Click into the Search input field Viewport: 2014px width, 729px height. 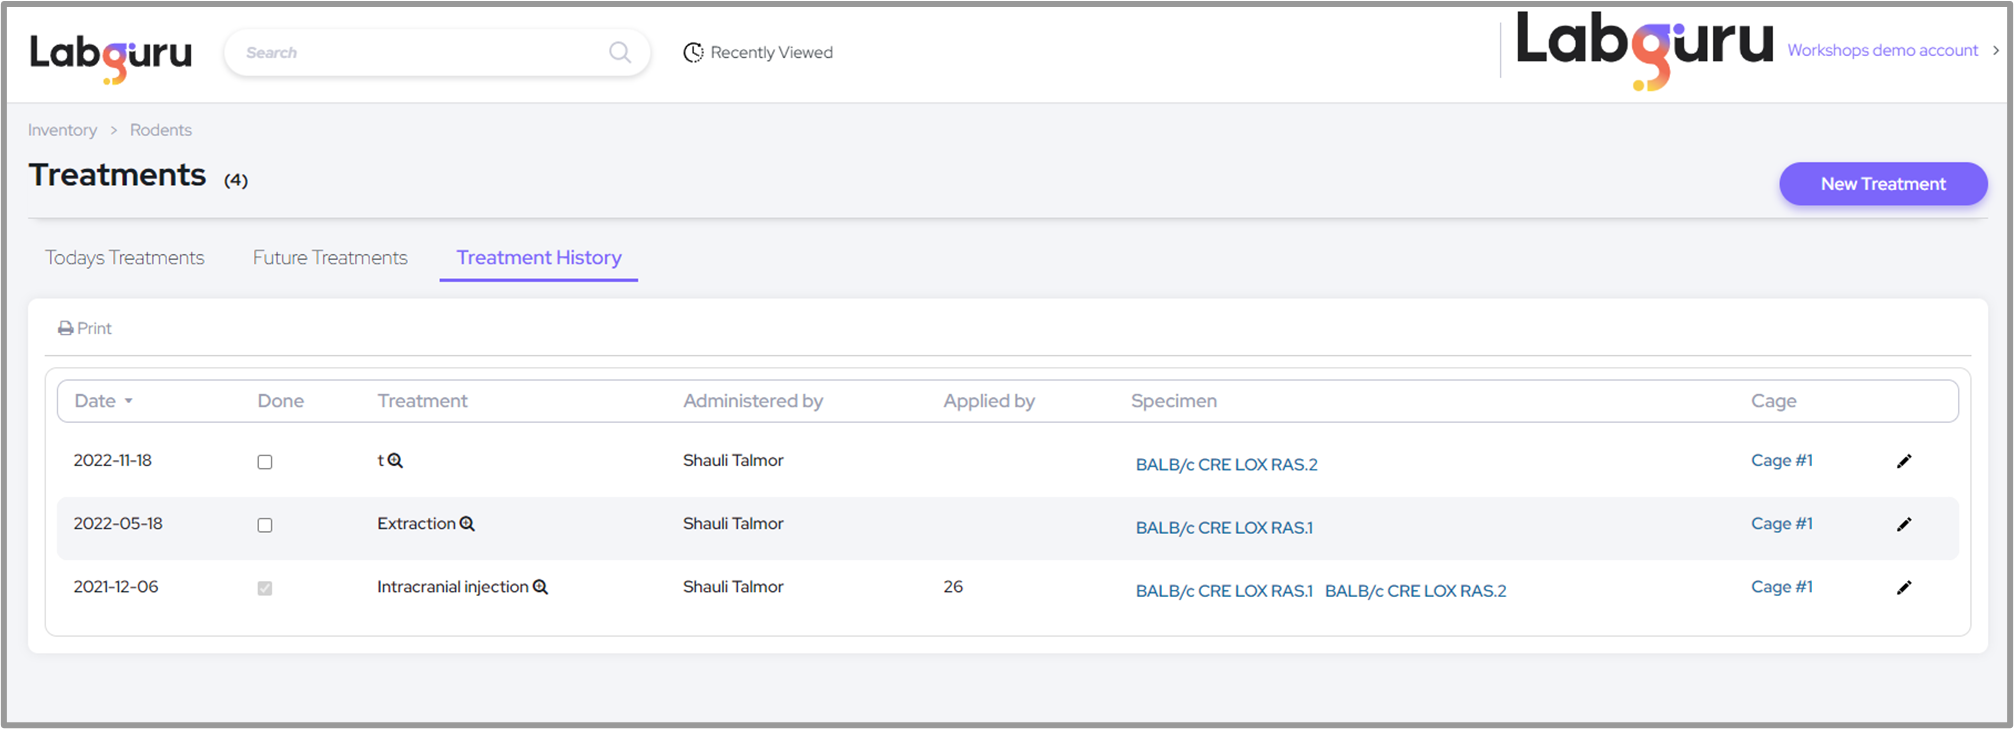(420, 52)
